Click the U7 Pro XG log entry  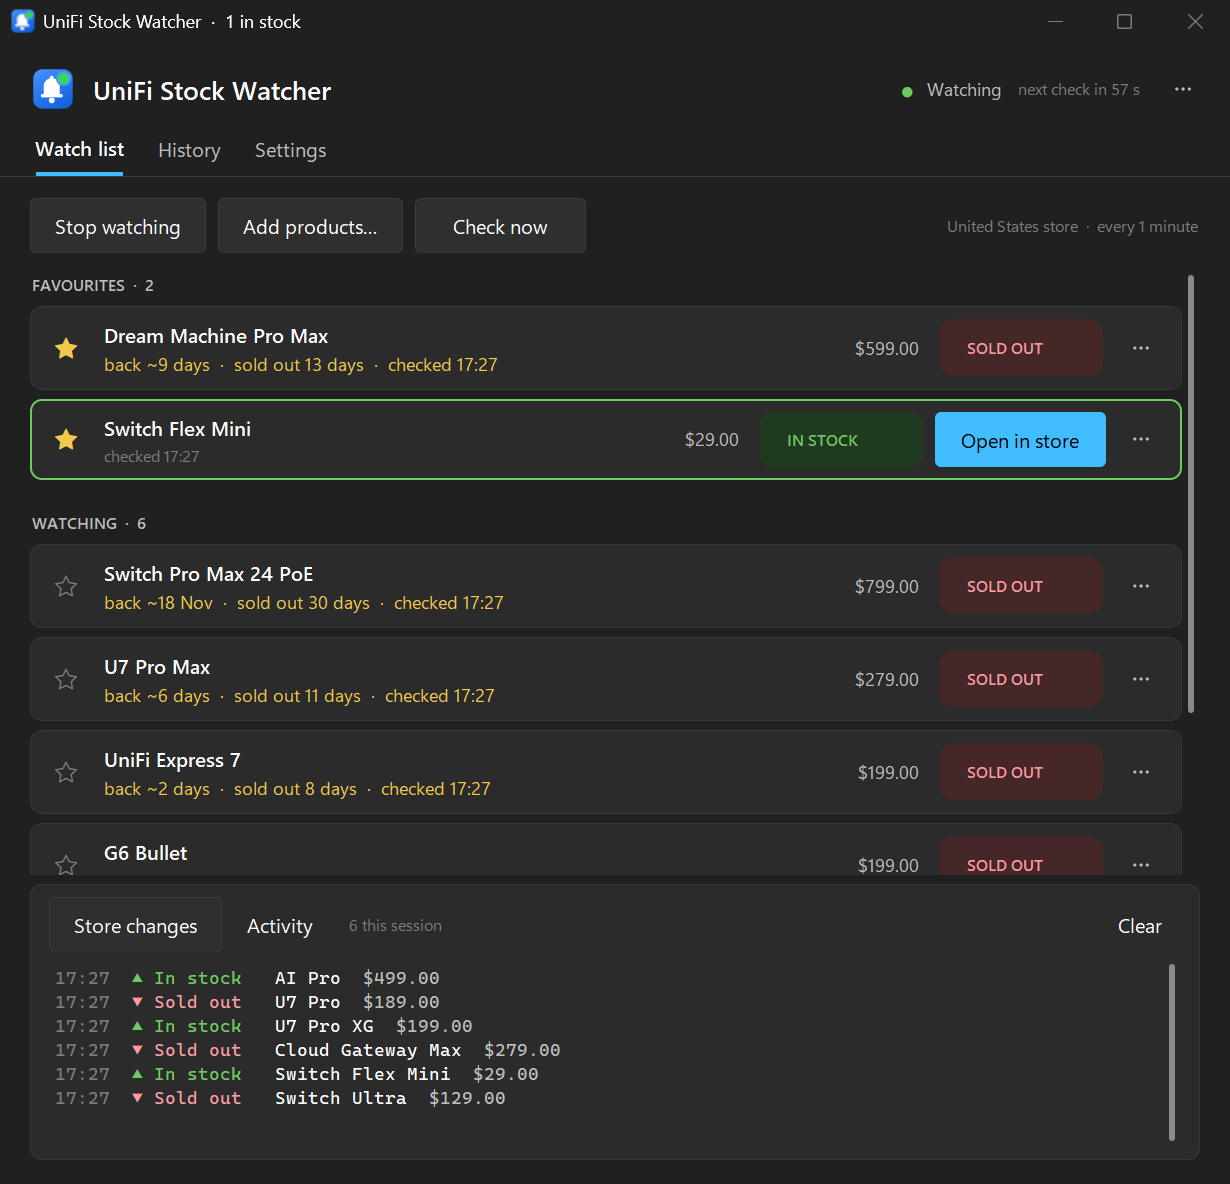pyautogui.click(x=264, y=1026)
